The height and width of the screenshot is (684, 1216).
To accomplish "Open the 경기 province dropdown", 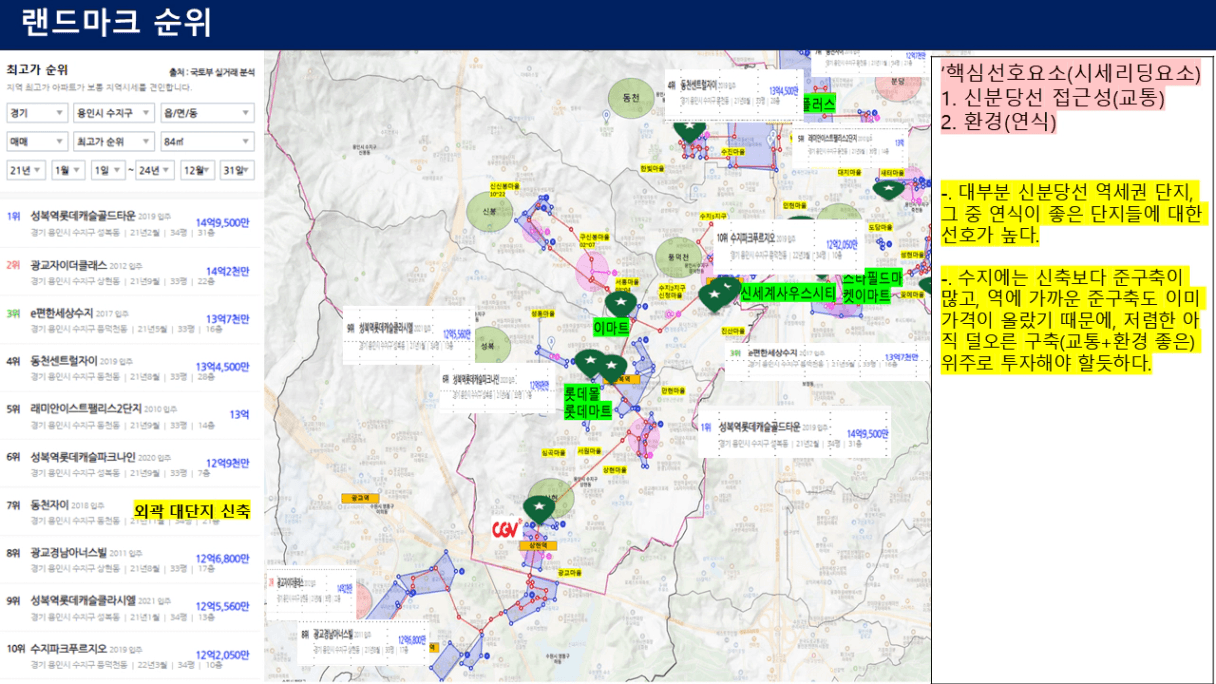I will point(36,113).
